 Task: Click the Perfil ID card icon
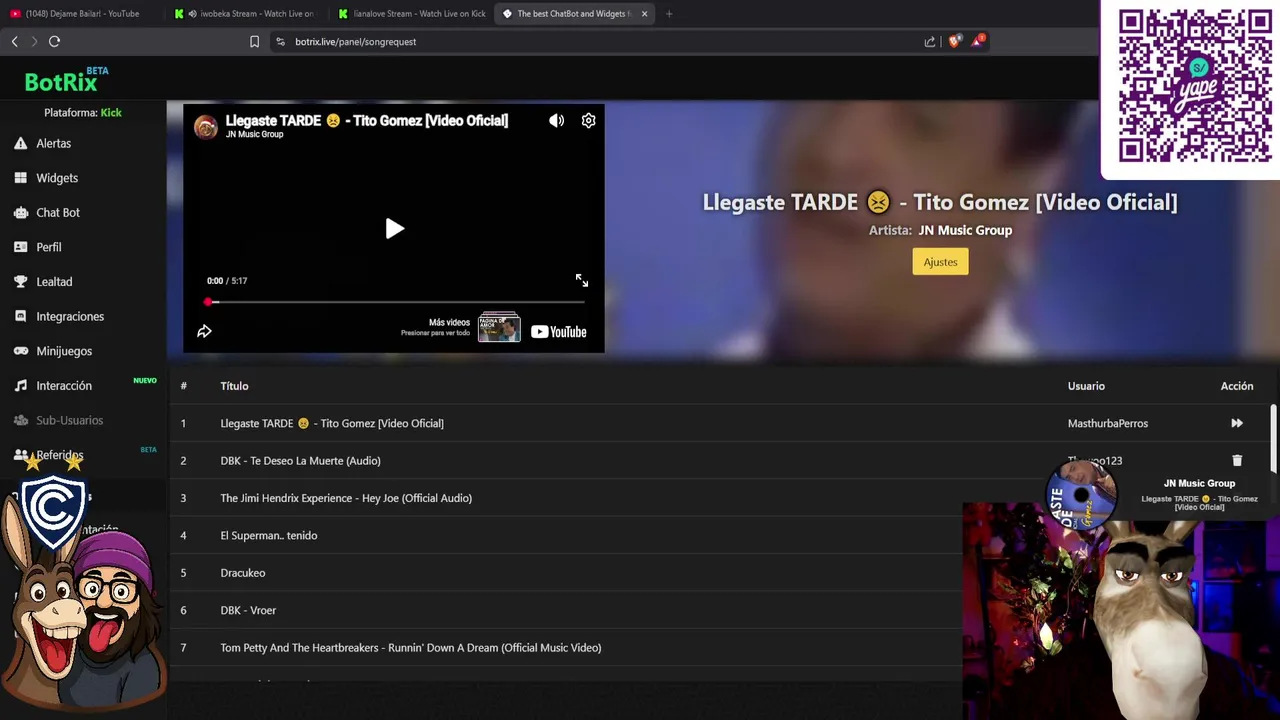20,247
